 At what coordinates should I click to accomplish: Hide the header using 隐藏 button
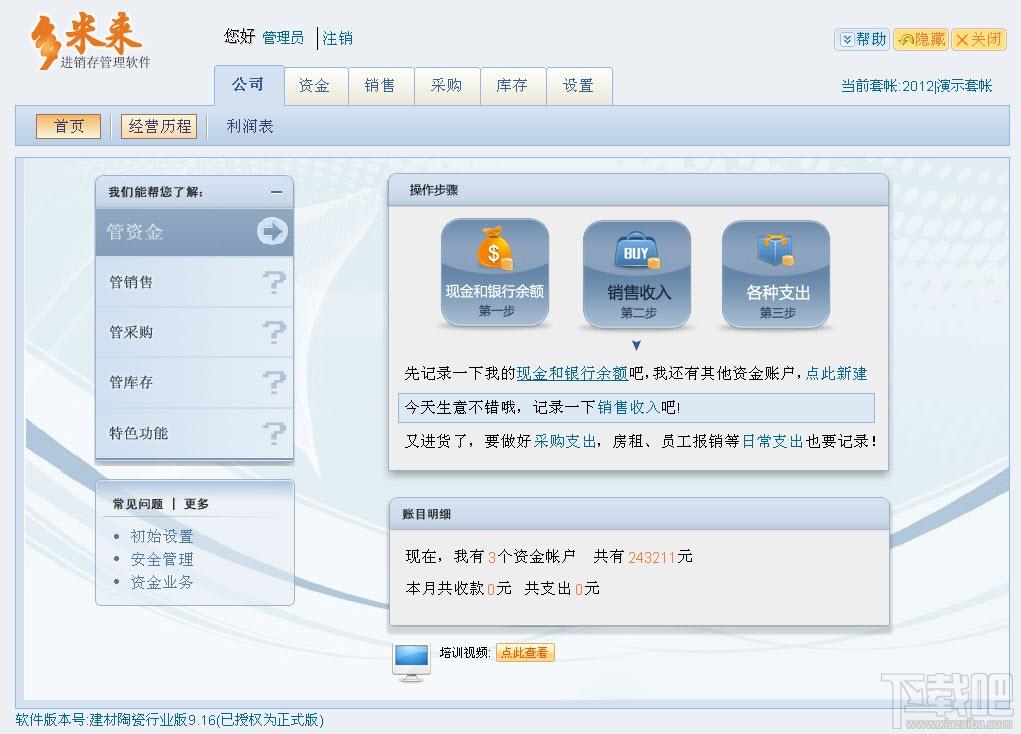pyautogui.click(x=920, y=39)
